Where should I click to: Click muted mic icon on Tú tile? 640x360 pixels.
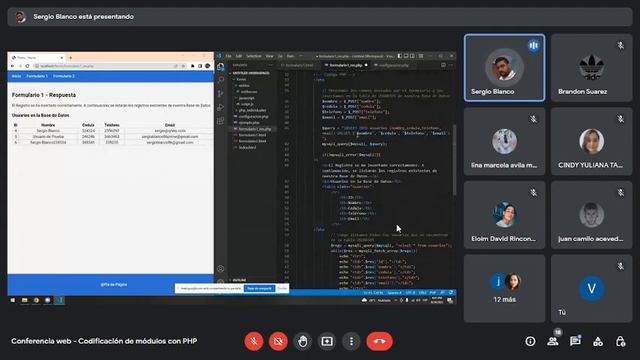point(620,266)
